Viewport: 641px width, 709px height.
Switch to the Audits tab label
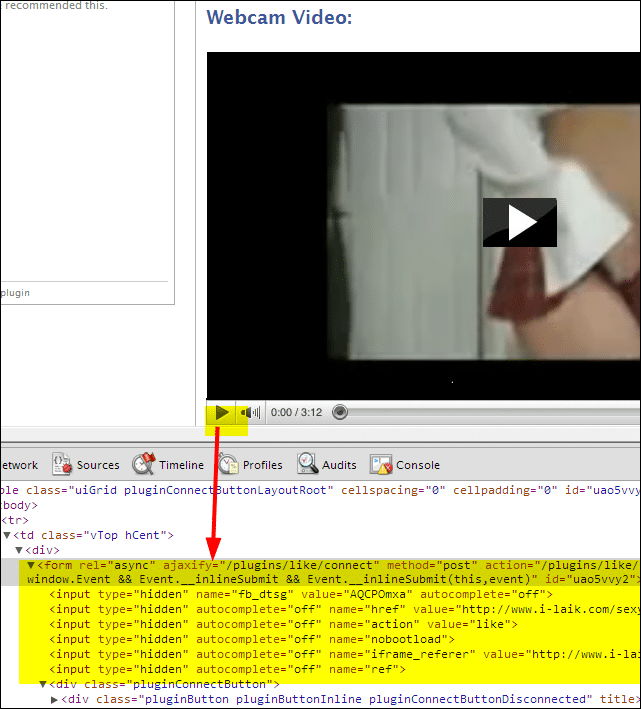click(x=339, y=465)
